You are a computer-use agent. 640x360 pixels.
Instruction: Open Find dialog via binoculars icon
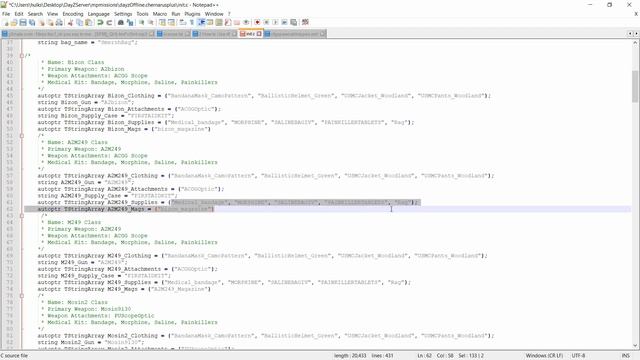pos(121,22)
